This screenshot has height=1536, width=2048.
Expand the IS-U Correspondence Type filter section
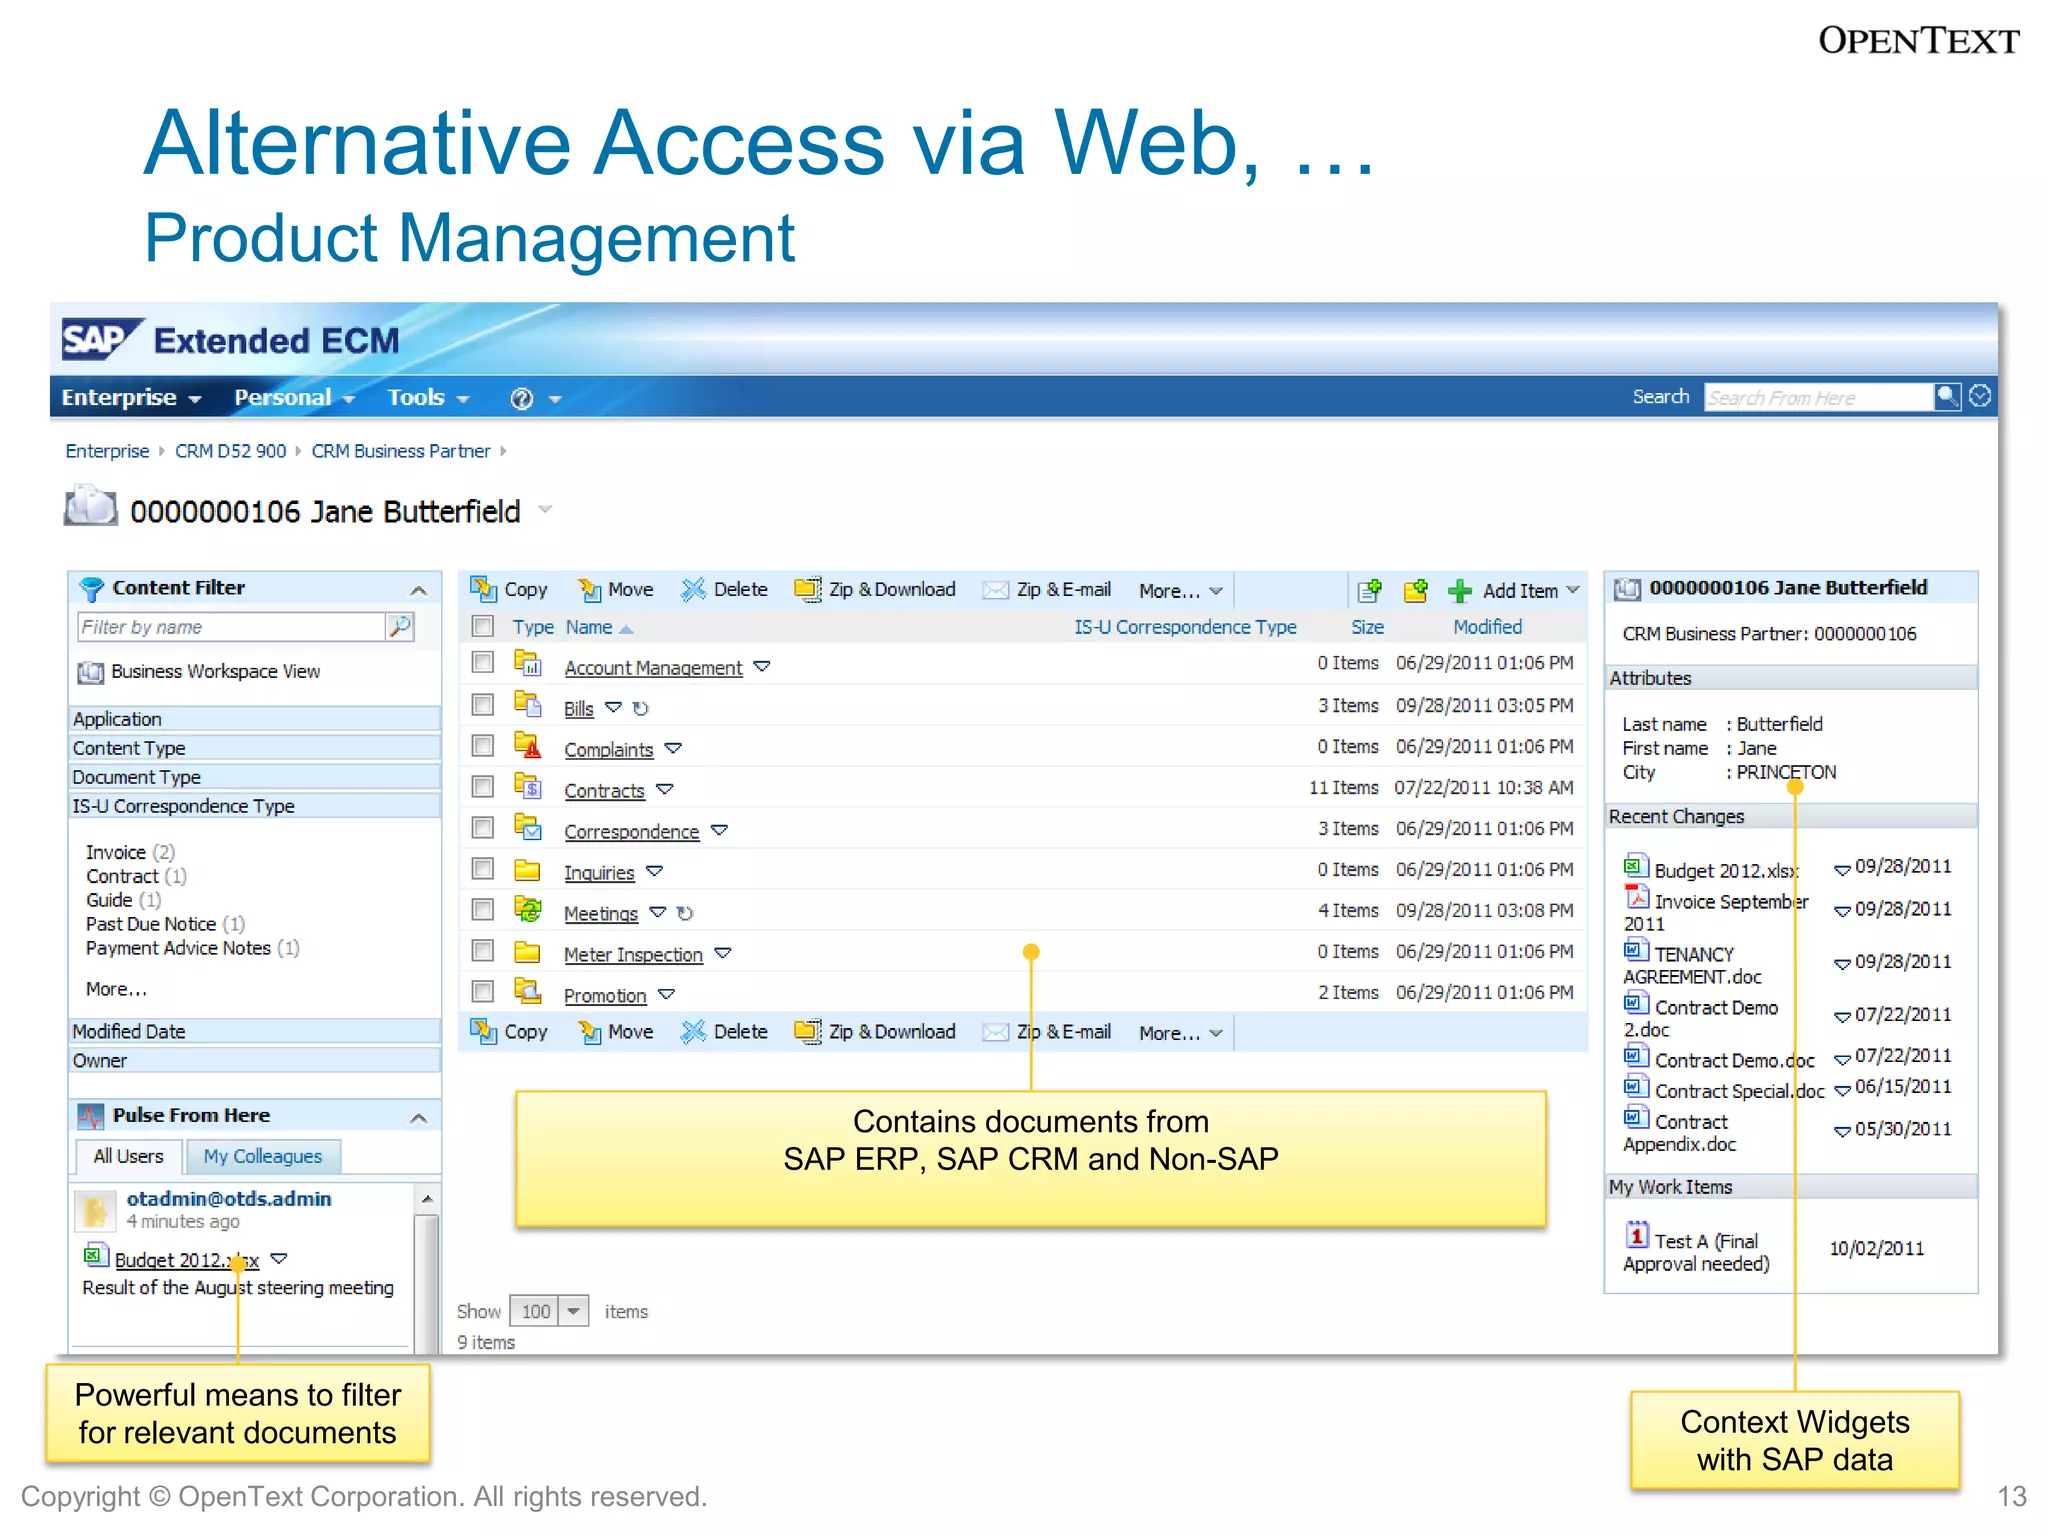255,806
